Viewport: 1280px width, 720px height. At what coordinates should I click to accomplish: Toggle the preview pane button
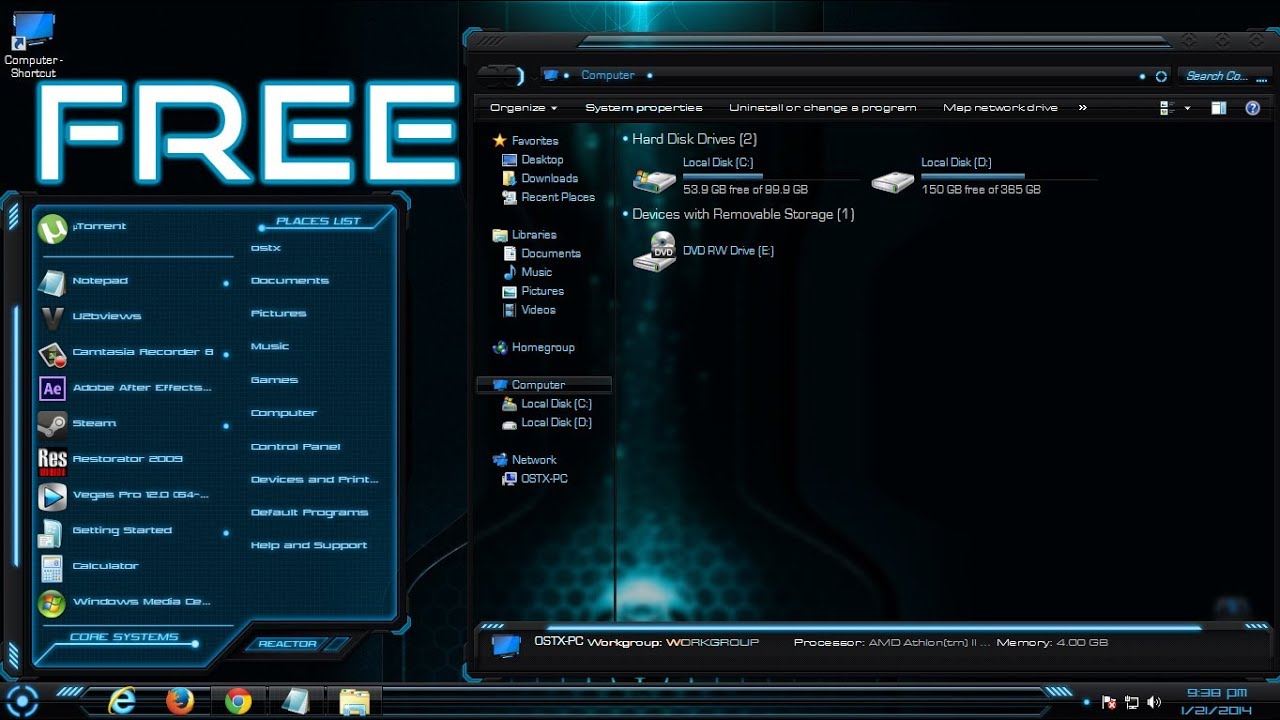1218,108
